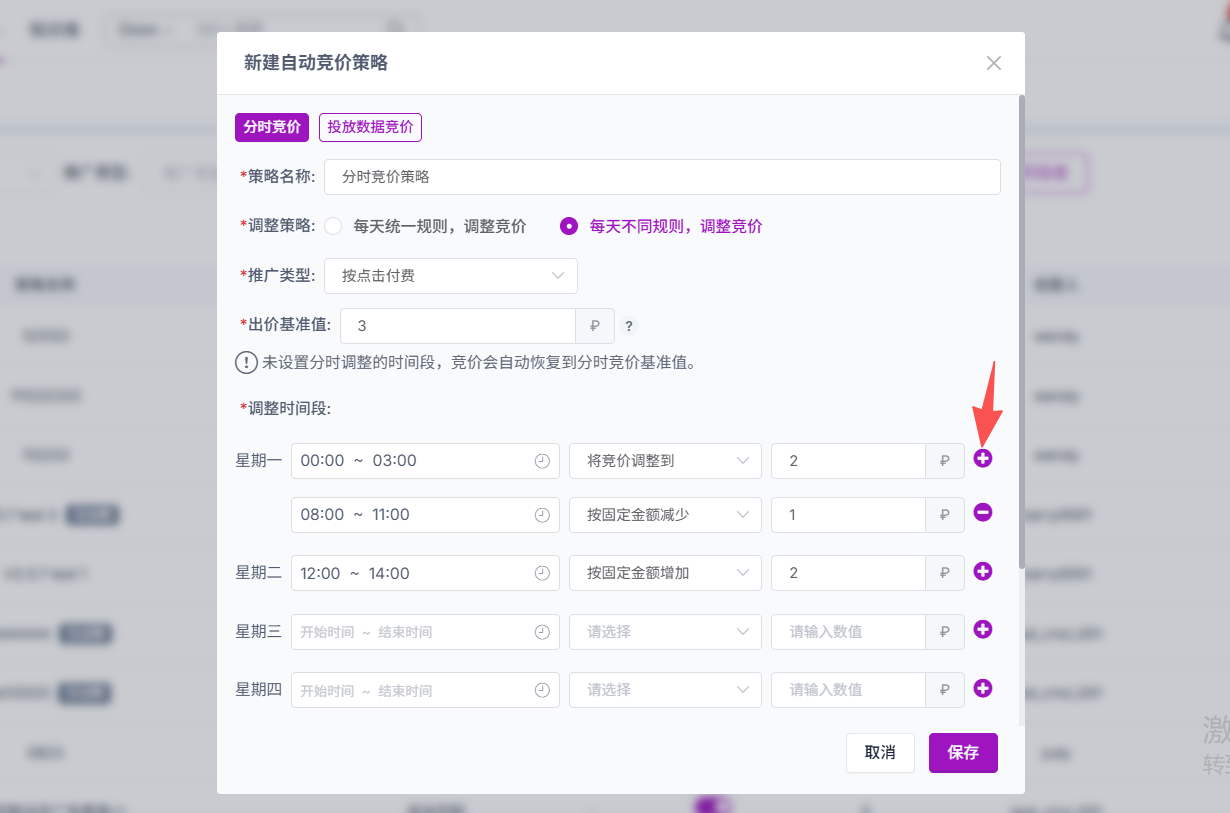Screen dimensions: 1230x813
Task: Switch to 分时竞价 tab
Action: pos(272,127)
